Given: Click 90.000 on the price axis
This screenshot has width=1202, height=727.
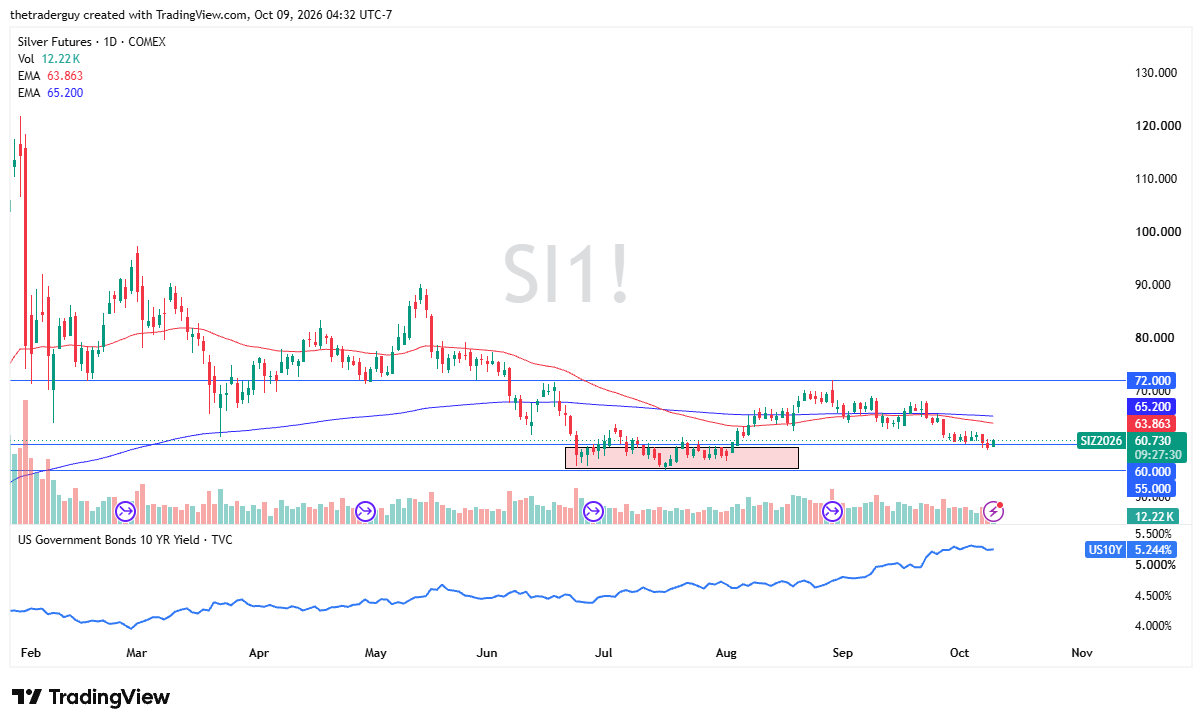Looking at the screenshot, I should click(x=1153, y=285).
